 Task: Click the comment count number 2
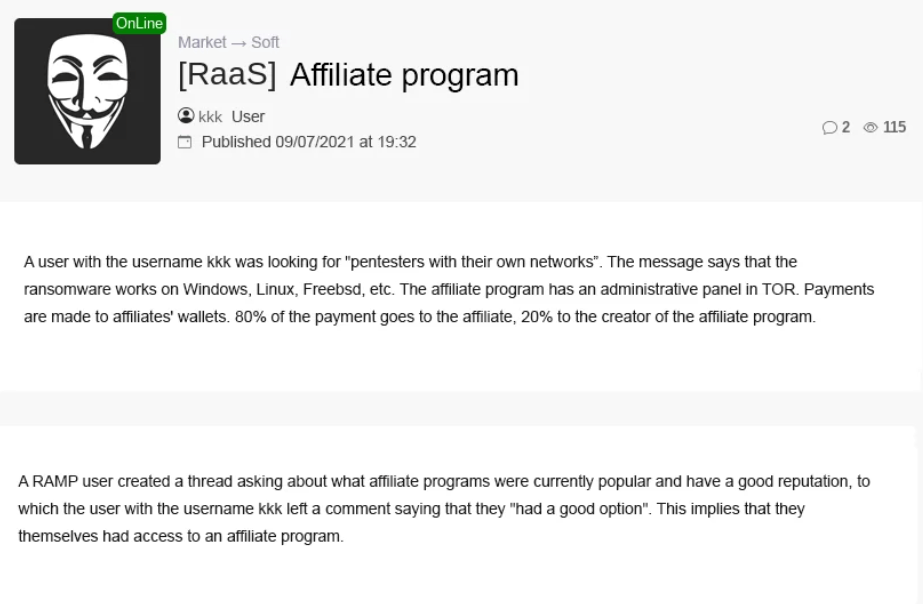point(846,127)
